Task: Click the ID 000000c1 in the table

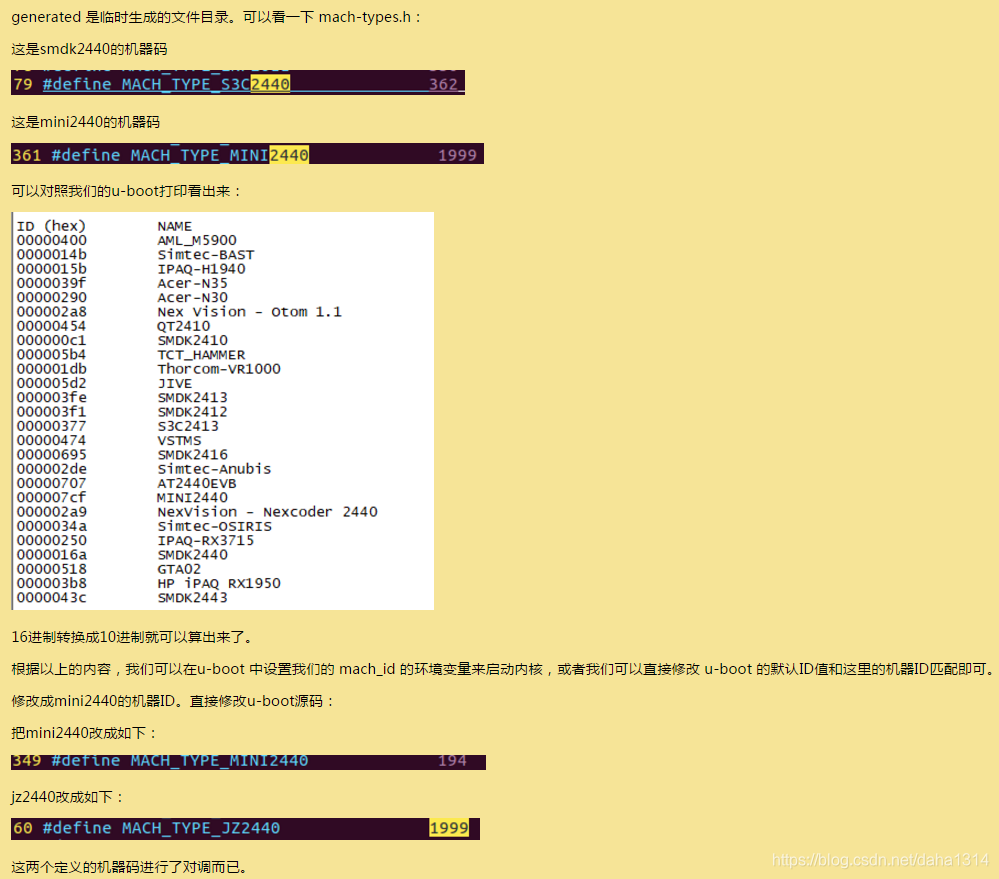Action: tap(52, 340)
